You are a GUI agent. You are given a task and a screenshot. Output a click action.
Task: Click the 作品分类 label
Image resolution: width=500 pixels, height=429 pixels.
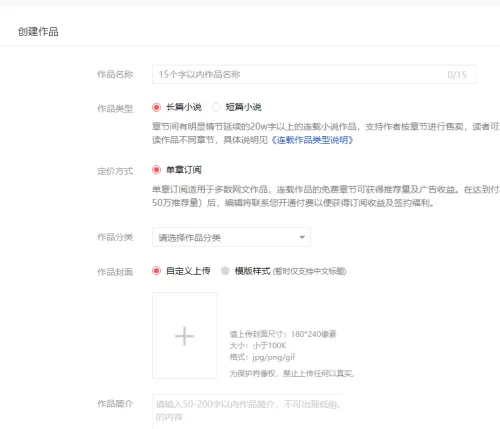[x=115, y=237]
